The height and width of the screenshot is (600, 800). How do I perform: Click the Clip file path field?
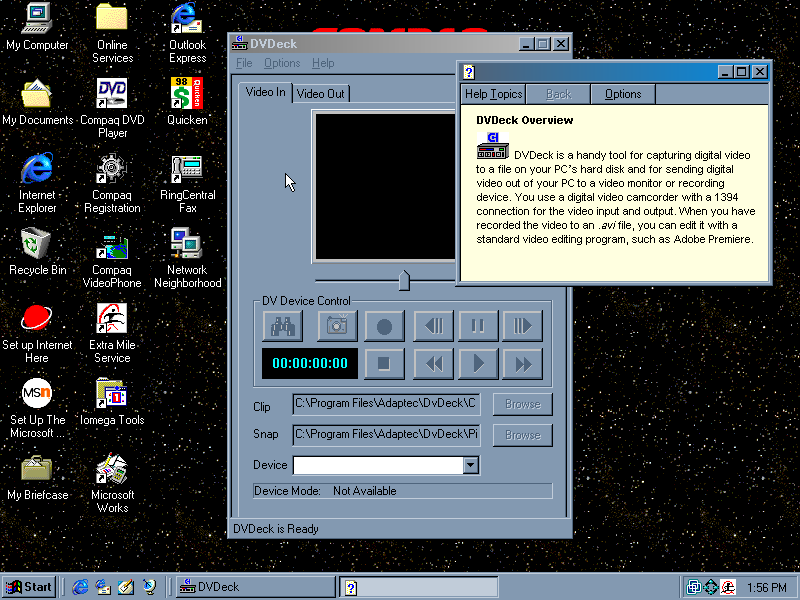click(x=386, y=404)
